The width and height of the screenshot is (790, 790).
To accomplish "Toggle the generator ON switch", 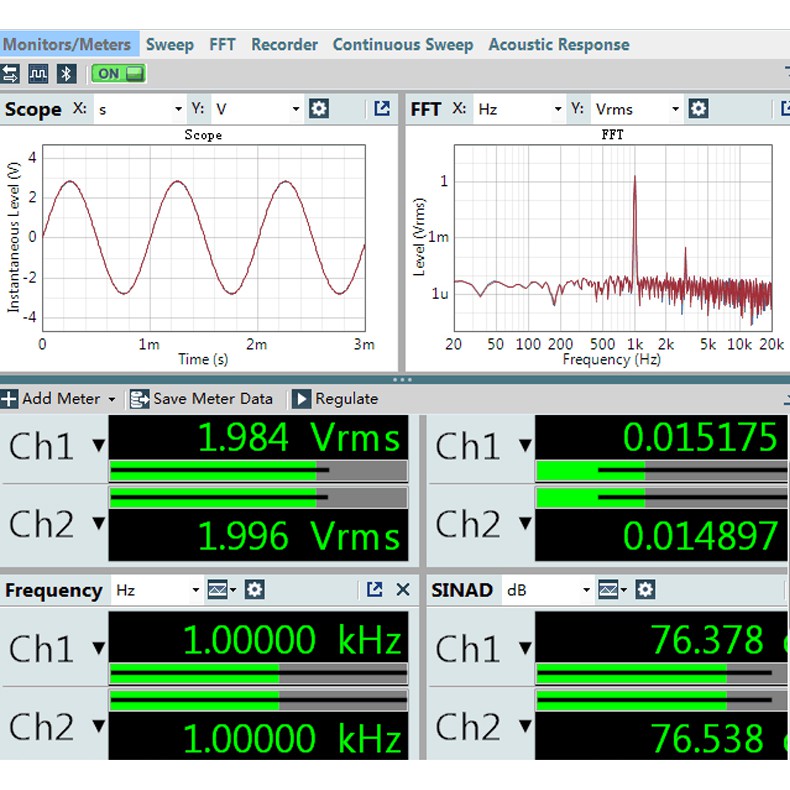I will pos(119,74).
